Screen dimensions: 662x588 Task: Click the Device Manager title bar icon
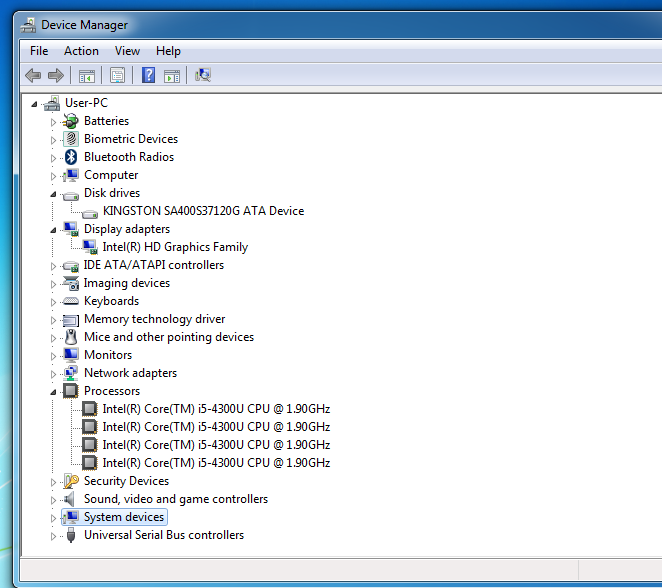(28, 25)
